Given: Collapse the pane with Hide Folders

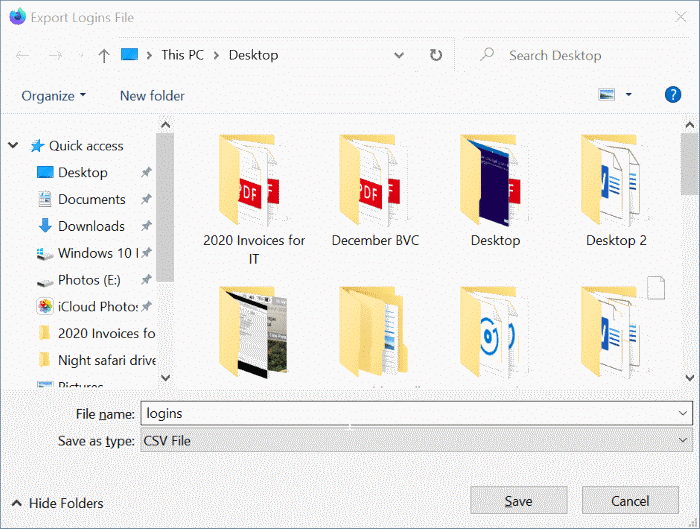Looking at the screenshot, I should 57,503.
